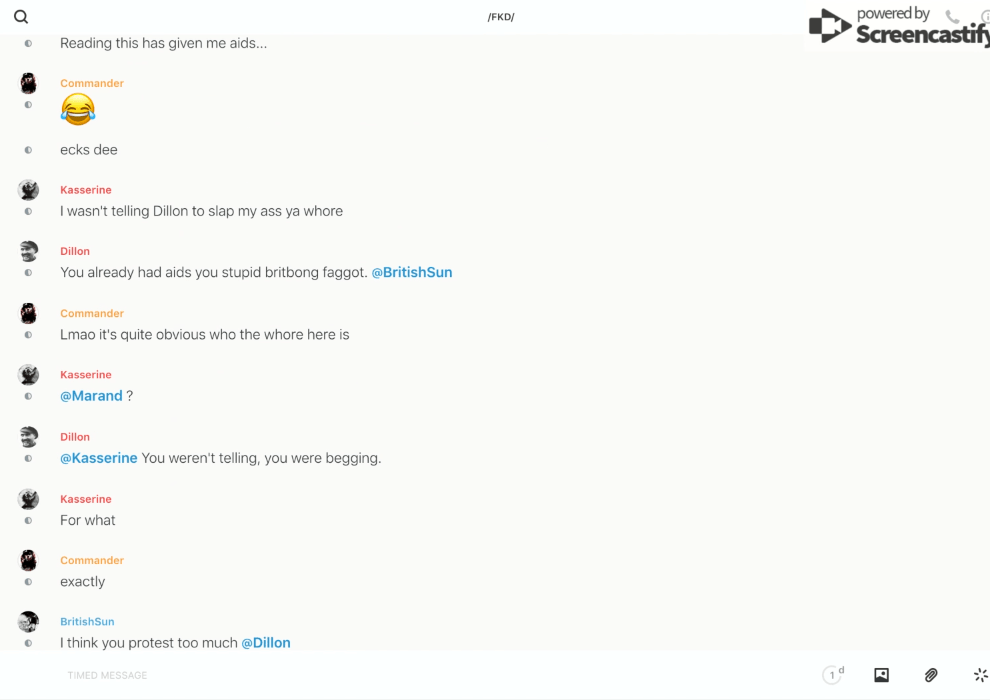Click the laughing-crying emoji message
The height and width of the screenshot is (700, 990).
point(78,109)
